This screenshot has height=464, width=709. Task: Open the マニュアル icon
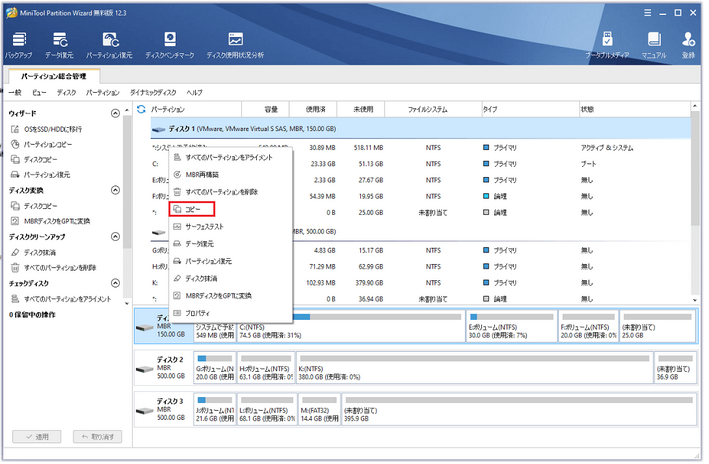coord(654,45)
